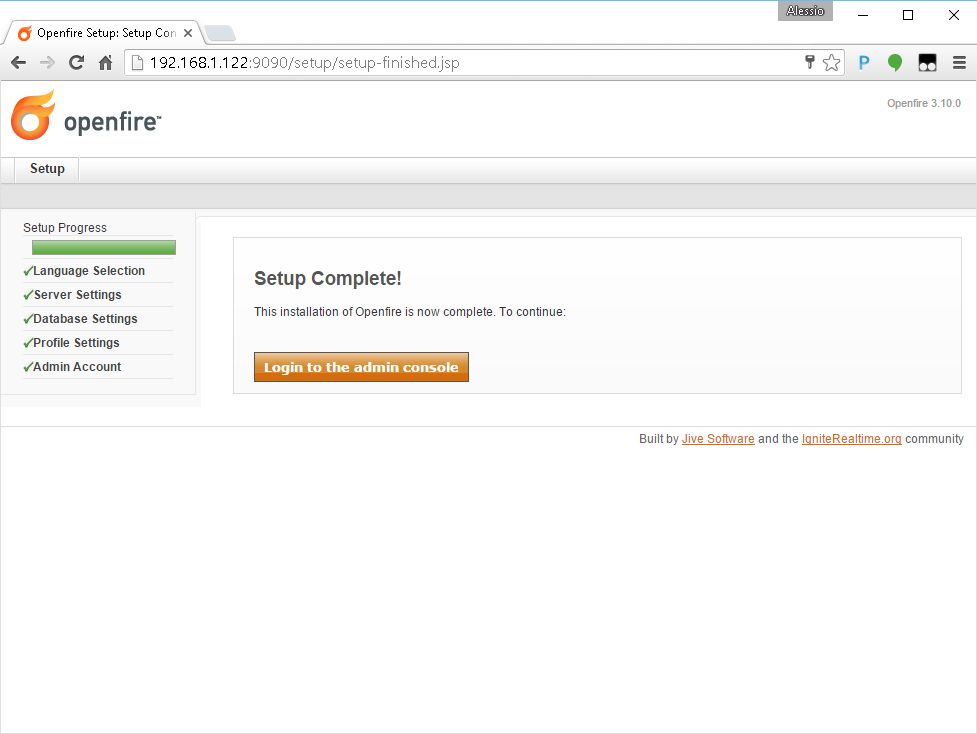Click the green Setup Progress bar
Image resolution: width=977 pixels, height=734 pixels.
(x=103, y=247)
